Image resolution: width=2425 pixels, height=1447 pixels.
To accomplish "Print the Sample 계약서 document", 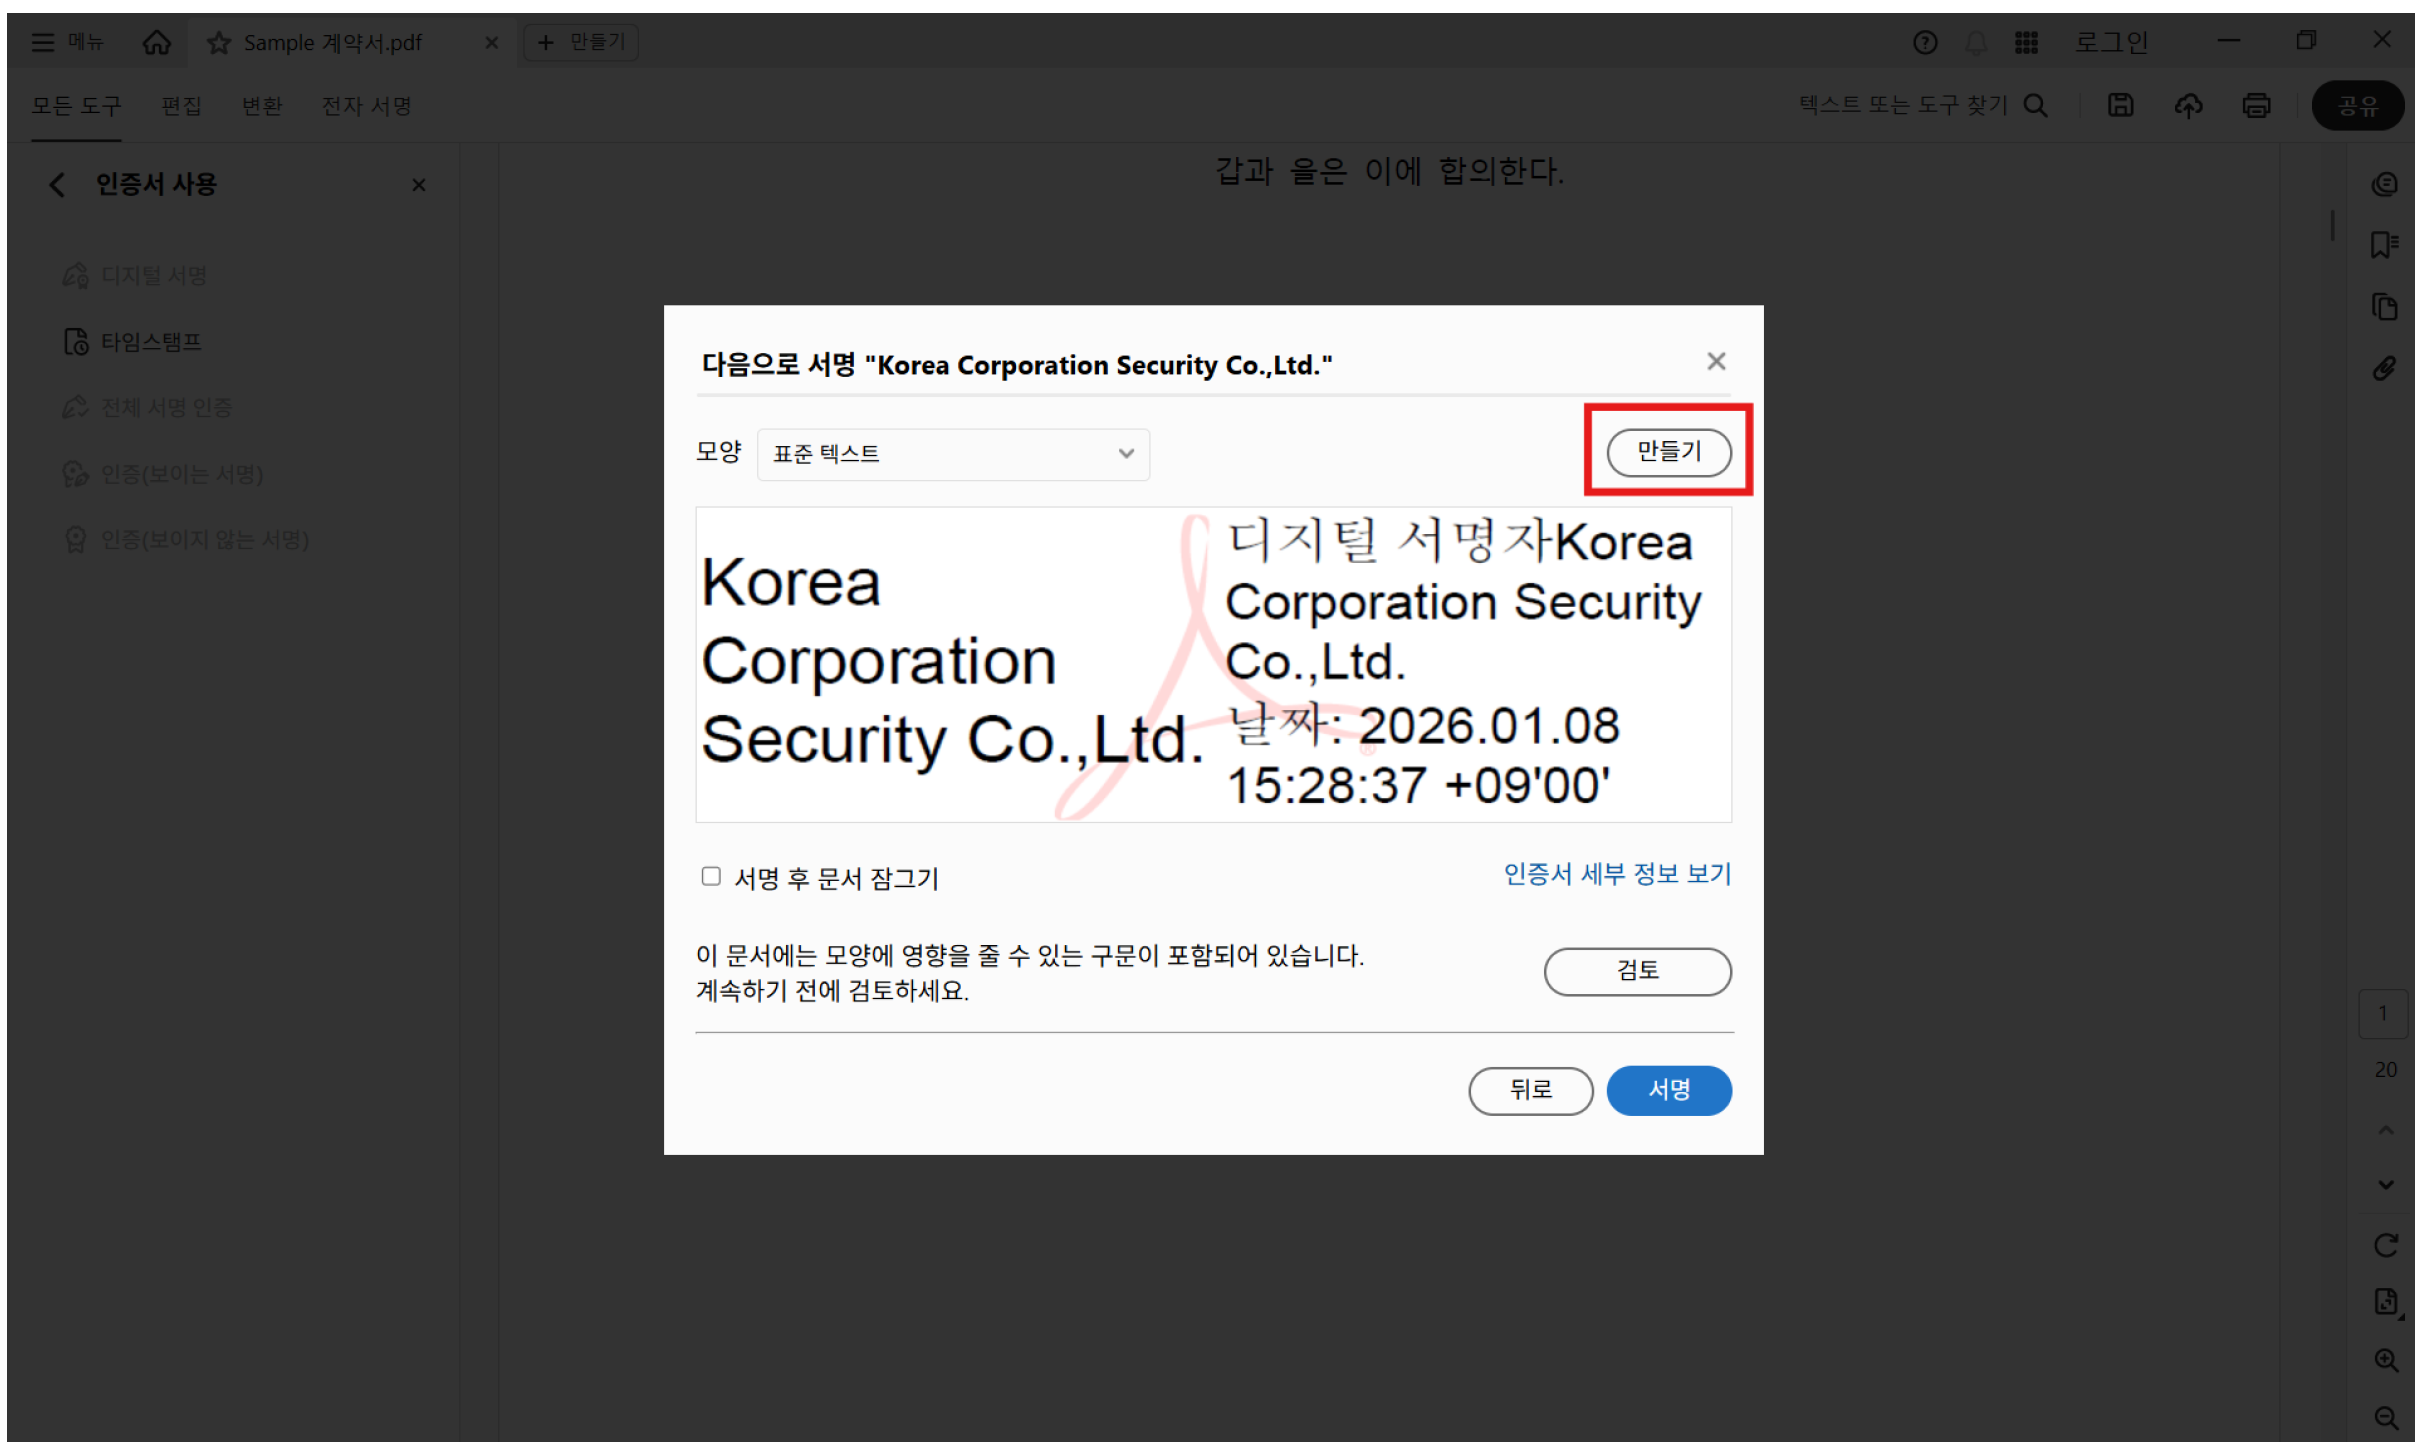I will click(2257, 105).
